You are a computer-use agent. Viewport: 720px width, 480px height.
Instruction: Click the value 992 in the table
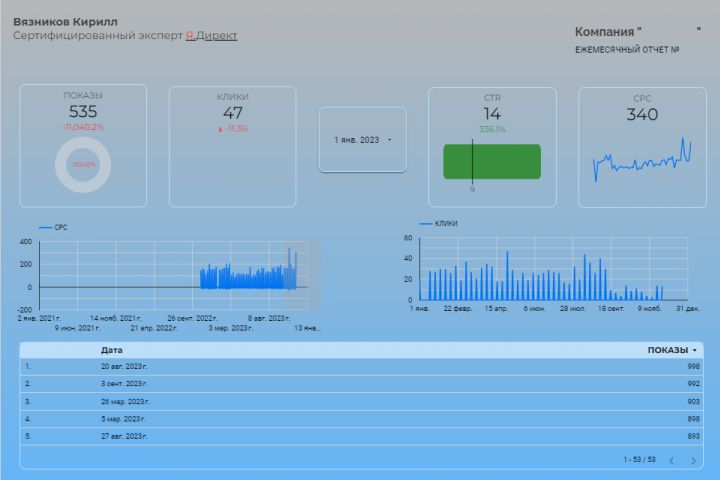tap(693, 384)
